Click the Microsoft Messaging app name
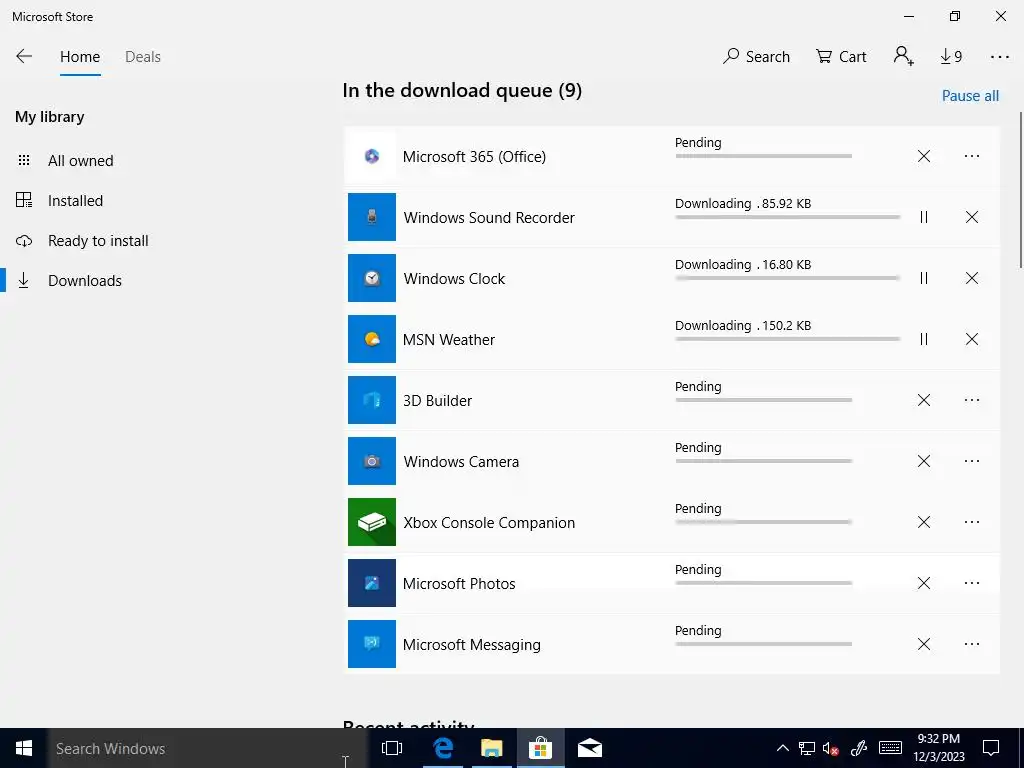Image resolution: width=1024 pixels, height=768 pixels. click(x=472, y=645)
